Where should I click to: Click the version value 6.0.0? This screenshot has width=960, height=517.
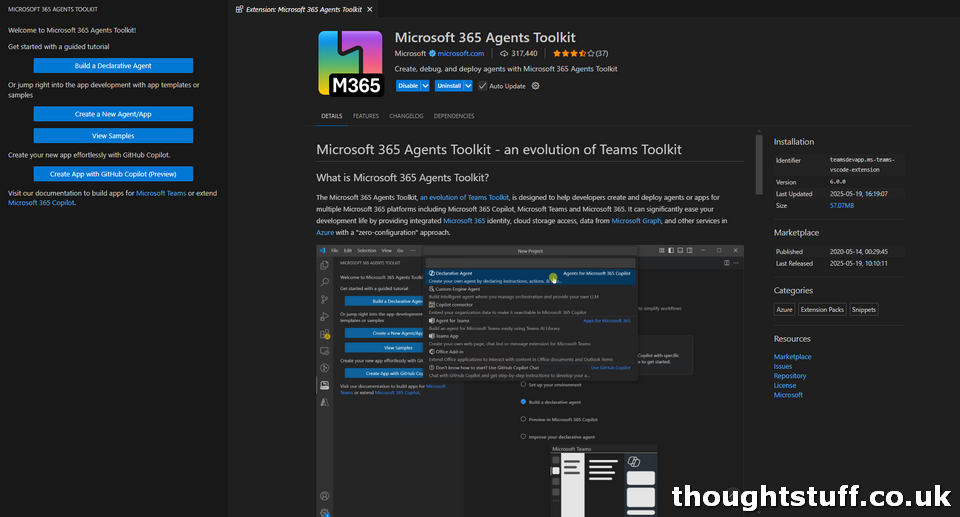[x=838, y=182]
